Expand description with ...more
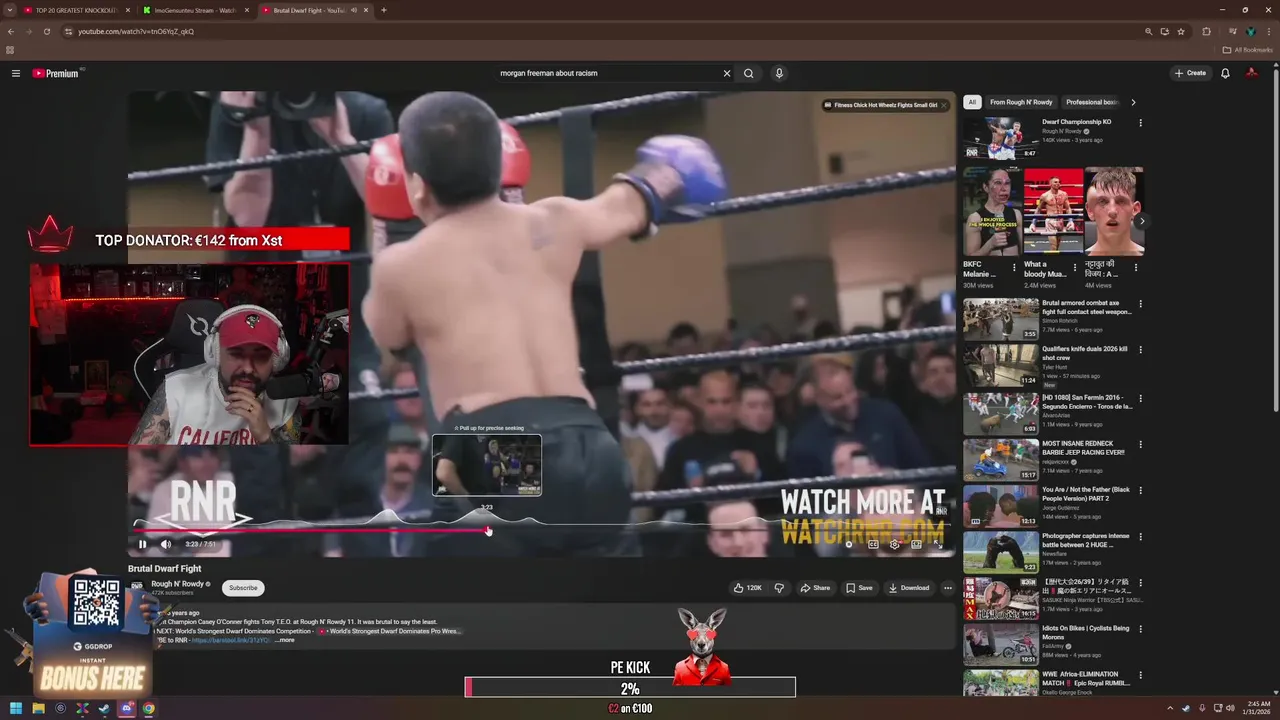1280x720 pixels. [x=285, y=640]
